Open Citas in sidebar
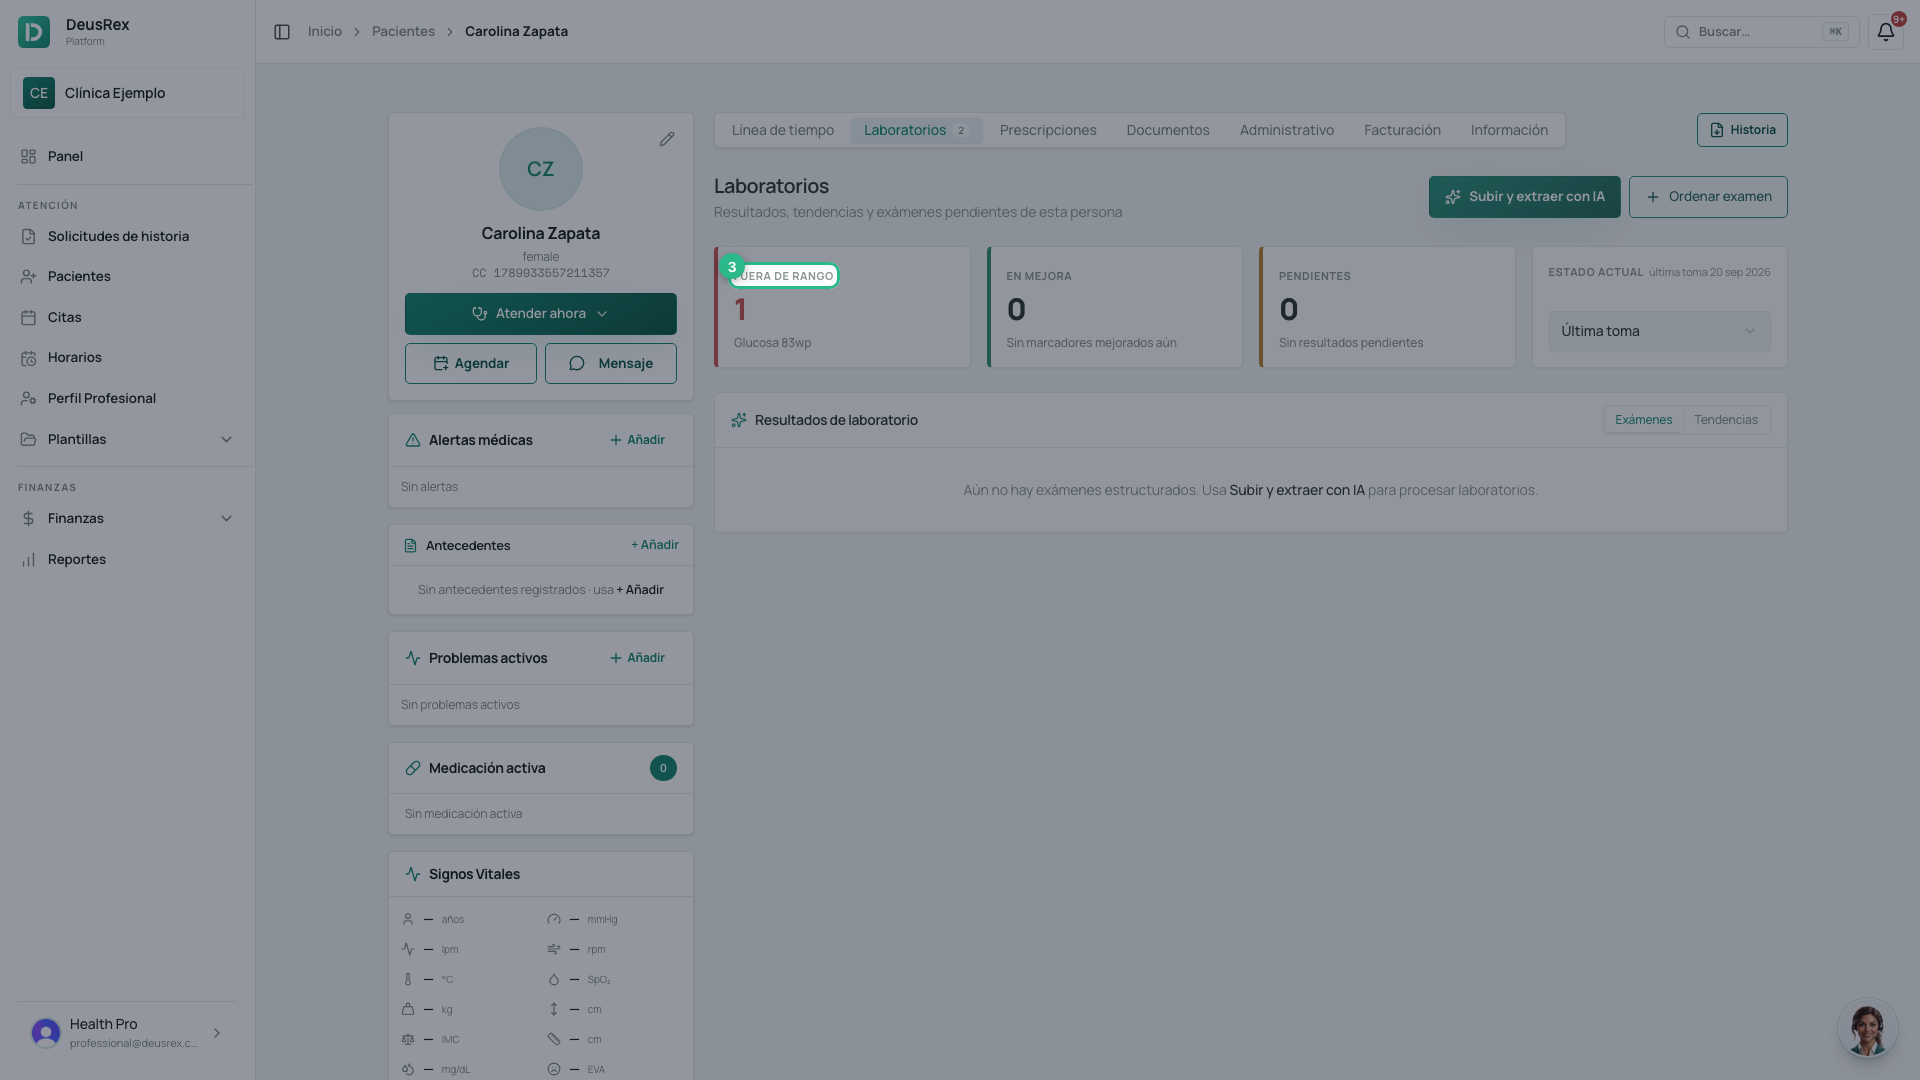Screen dimensions: 1920x1080 click(127, 317)
